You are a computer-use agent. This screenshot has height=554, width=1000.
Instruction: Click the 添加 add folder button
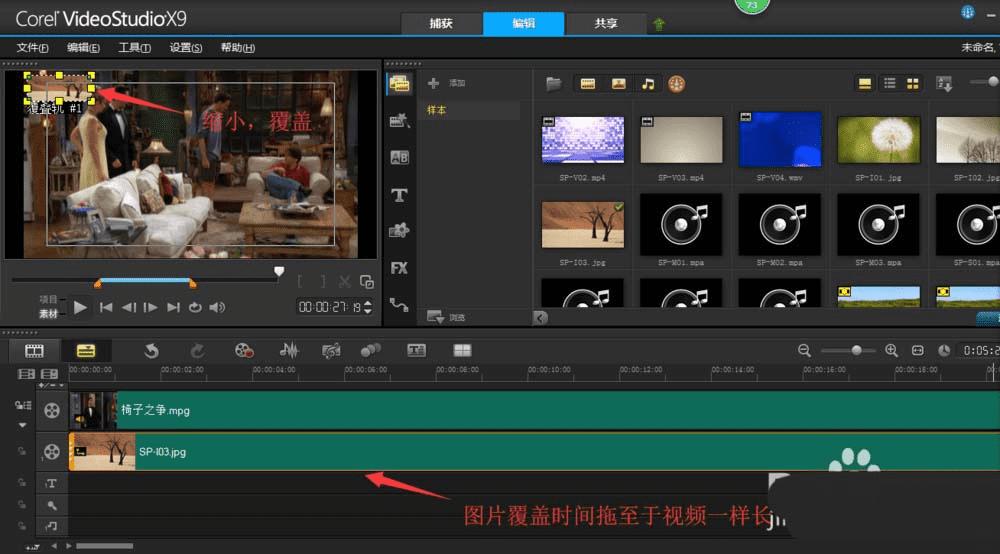point(446,83)
